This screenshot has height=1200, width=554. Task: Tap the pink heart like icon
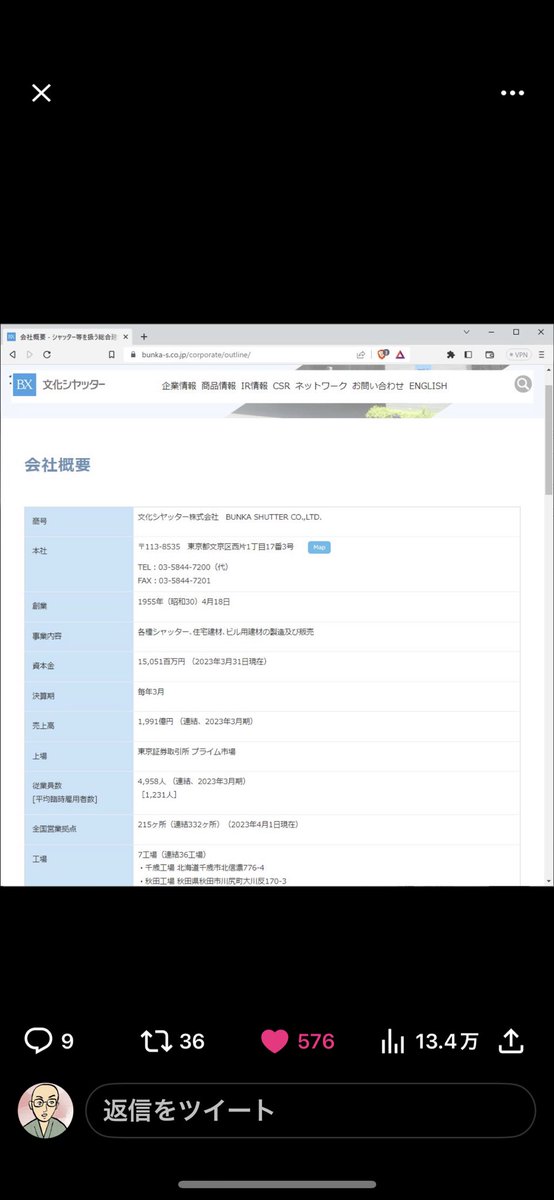click(274, 1041)
